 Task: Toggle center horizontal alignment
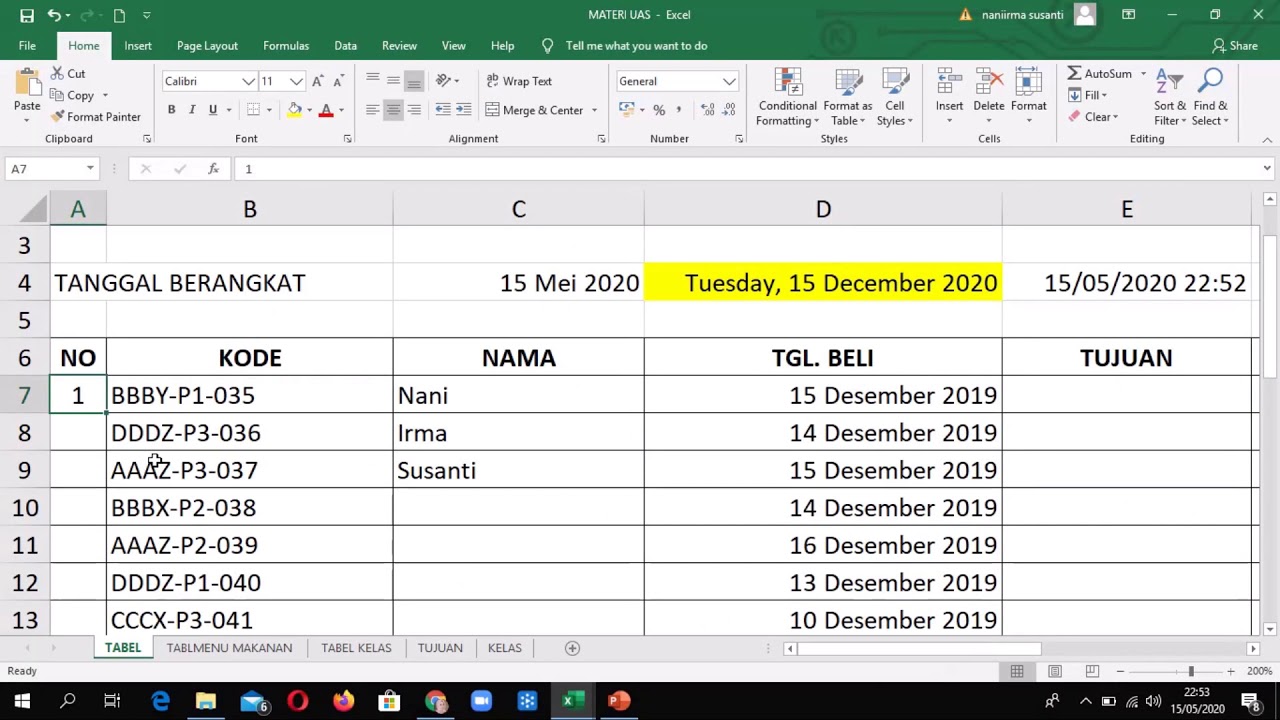coord(393,110)
